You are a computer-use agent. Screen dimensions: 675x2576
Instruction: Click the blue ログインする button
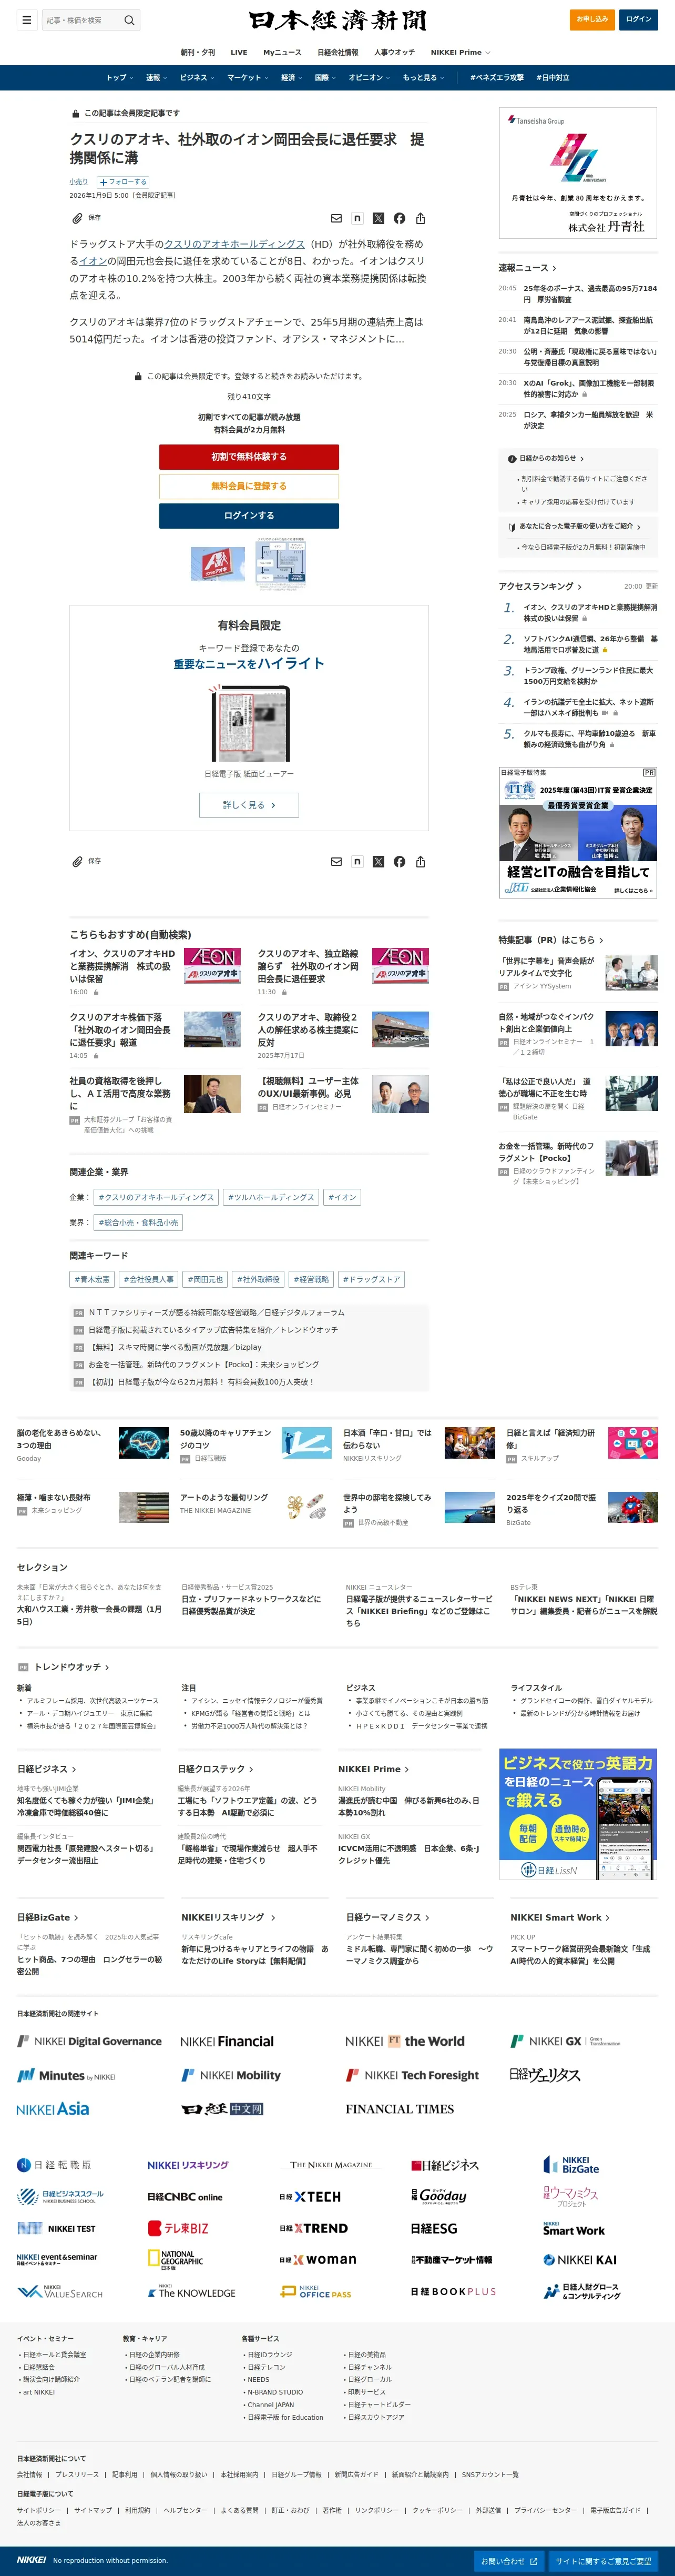pos(249,516)
